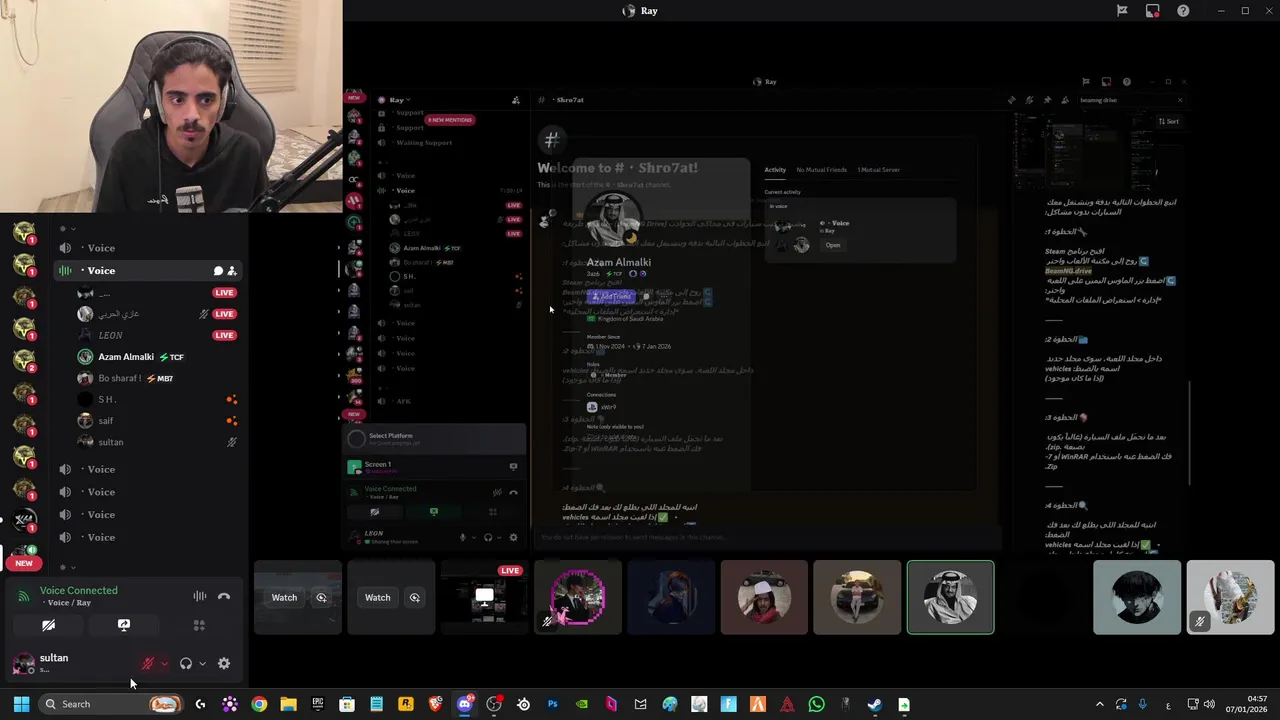Open the XM server icon in sidebar

pyautogui.click(x=24, y=522)
